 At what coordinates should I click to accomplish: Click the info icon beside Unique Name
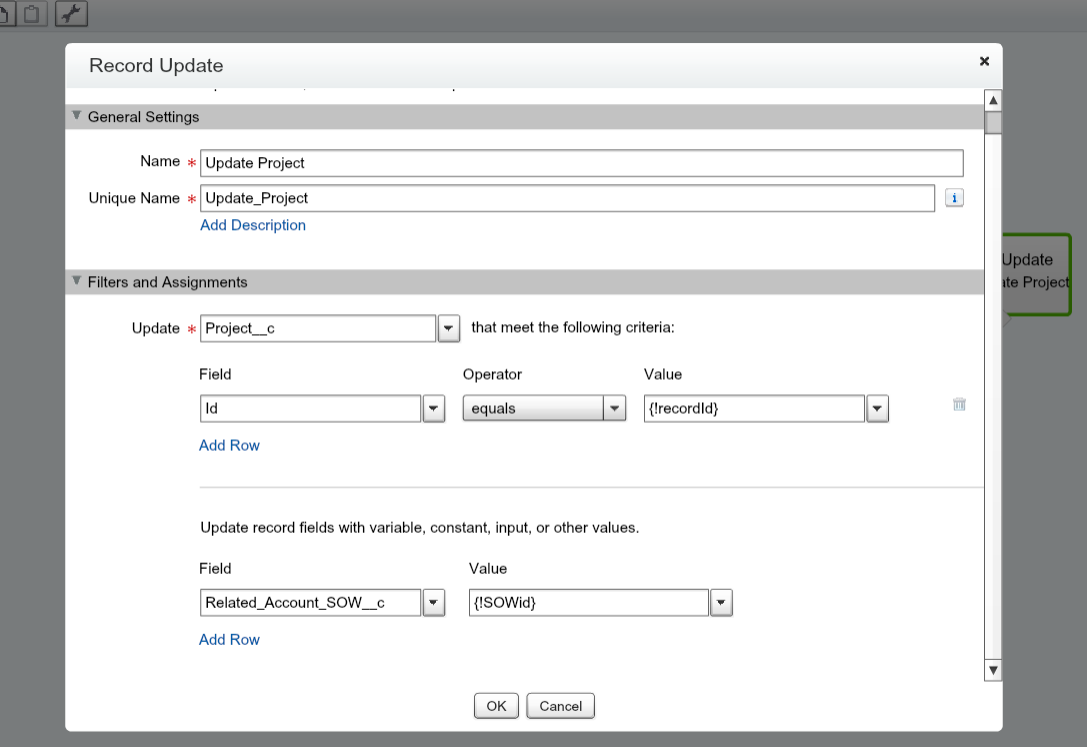(x=954, y=198)
